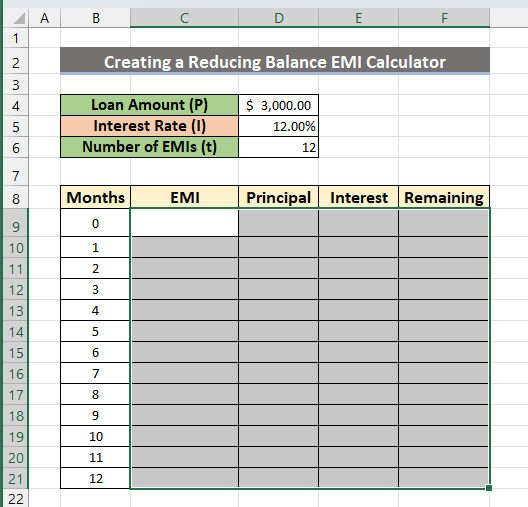Select the month 7 cell

[96, 373]
